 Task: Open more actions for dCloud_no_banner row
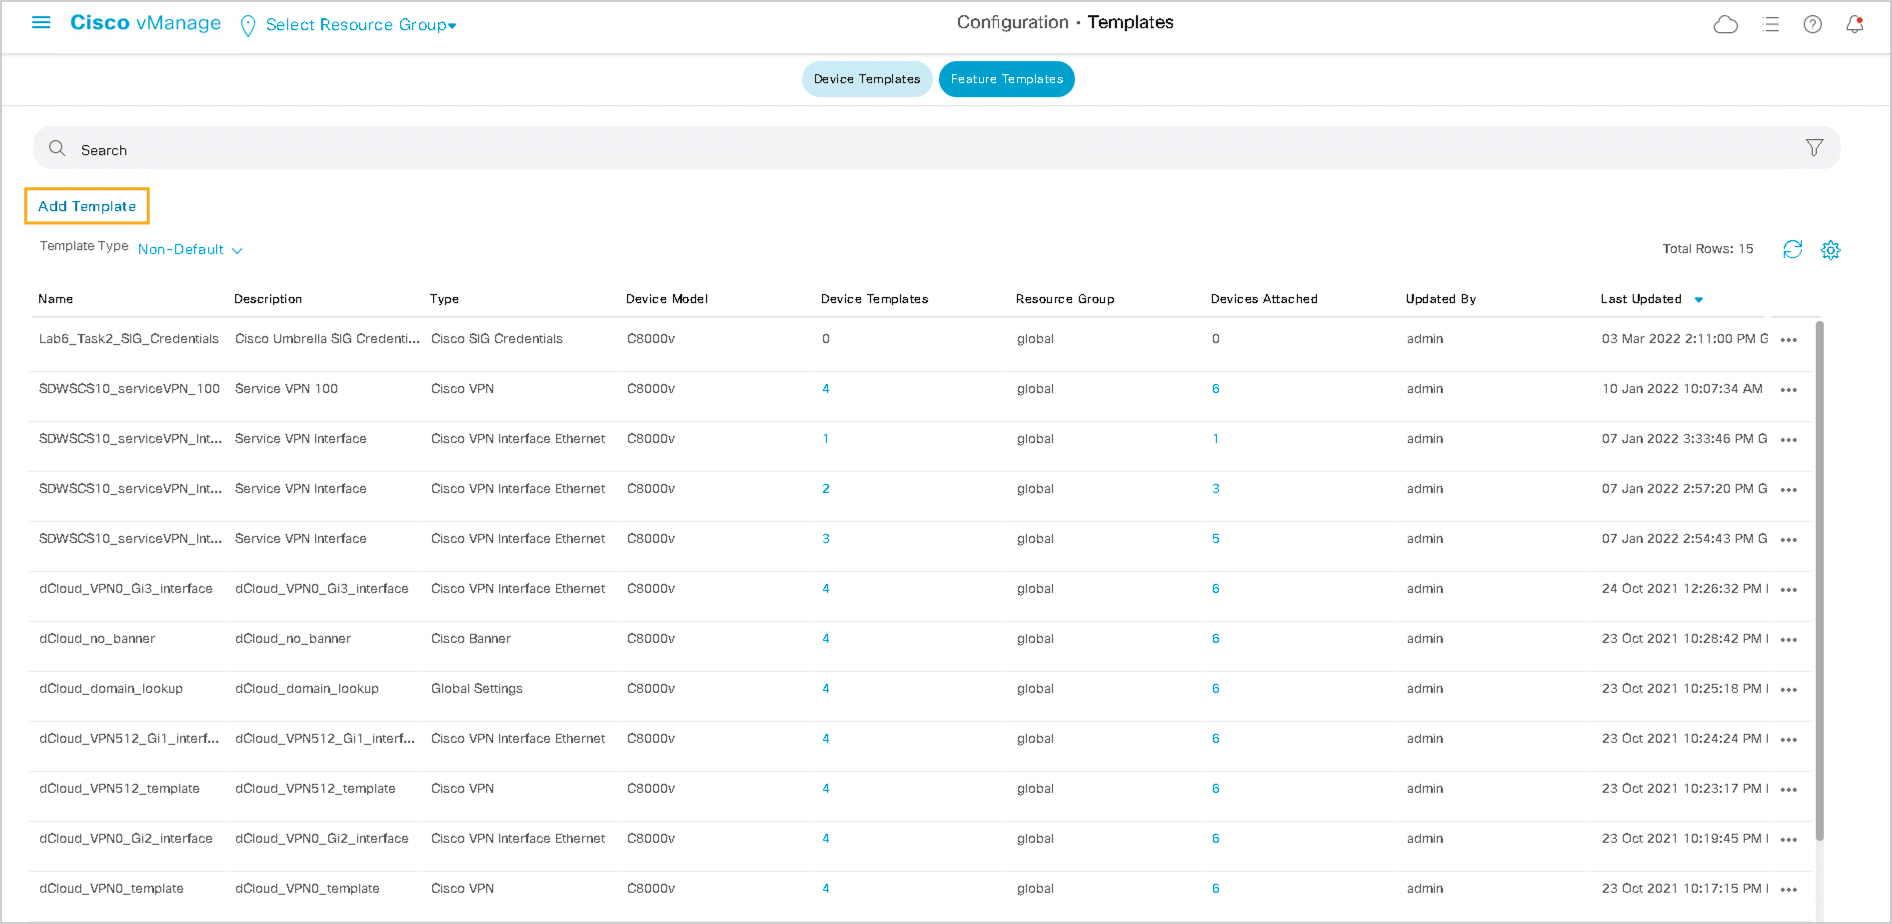[x=1789, y=640]
